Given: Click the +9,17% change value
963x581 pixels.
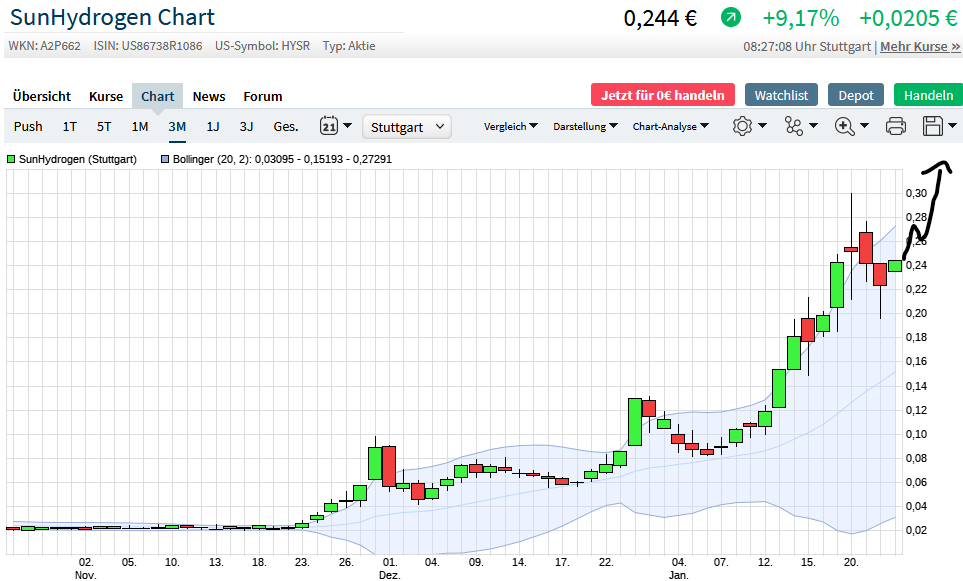Looking at the screenshot, I should tap(801, 18).
